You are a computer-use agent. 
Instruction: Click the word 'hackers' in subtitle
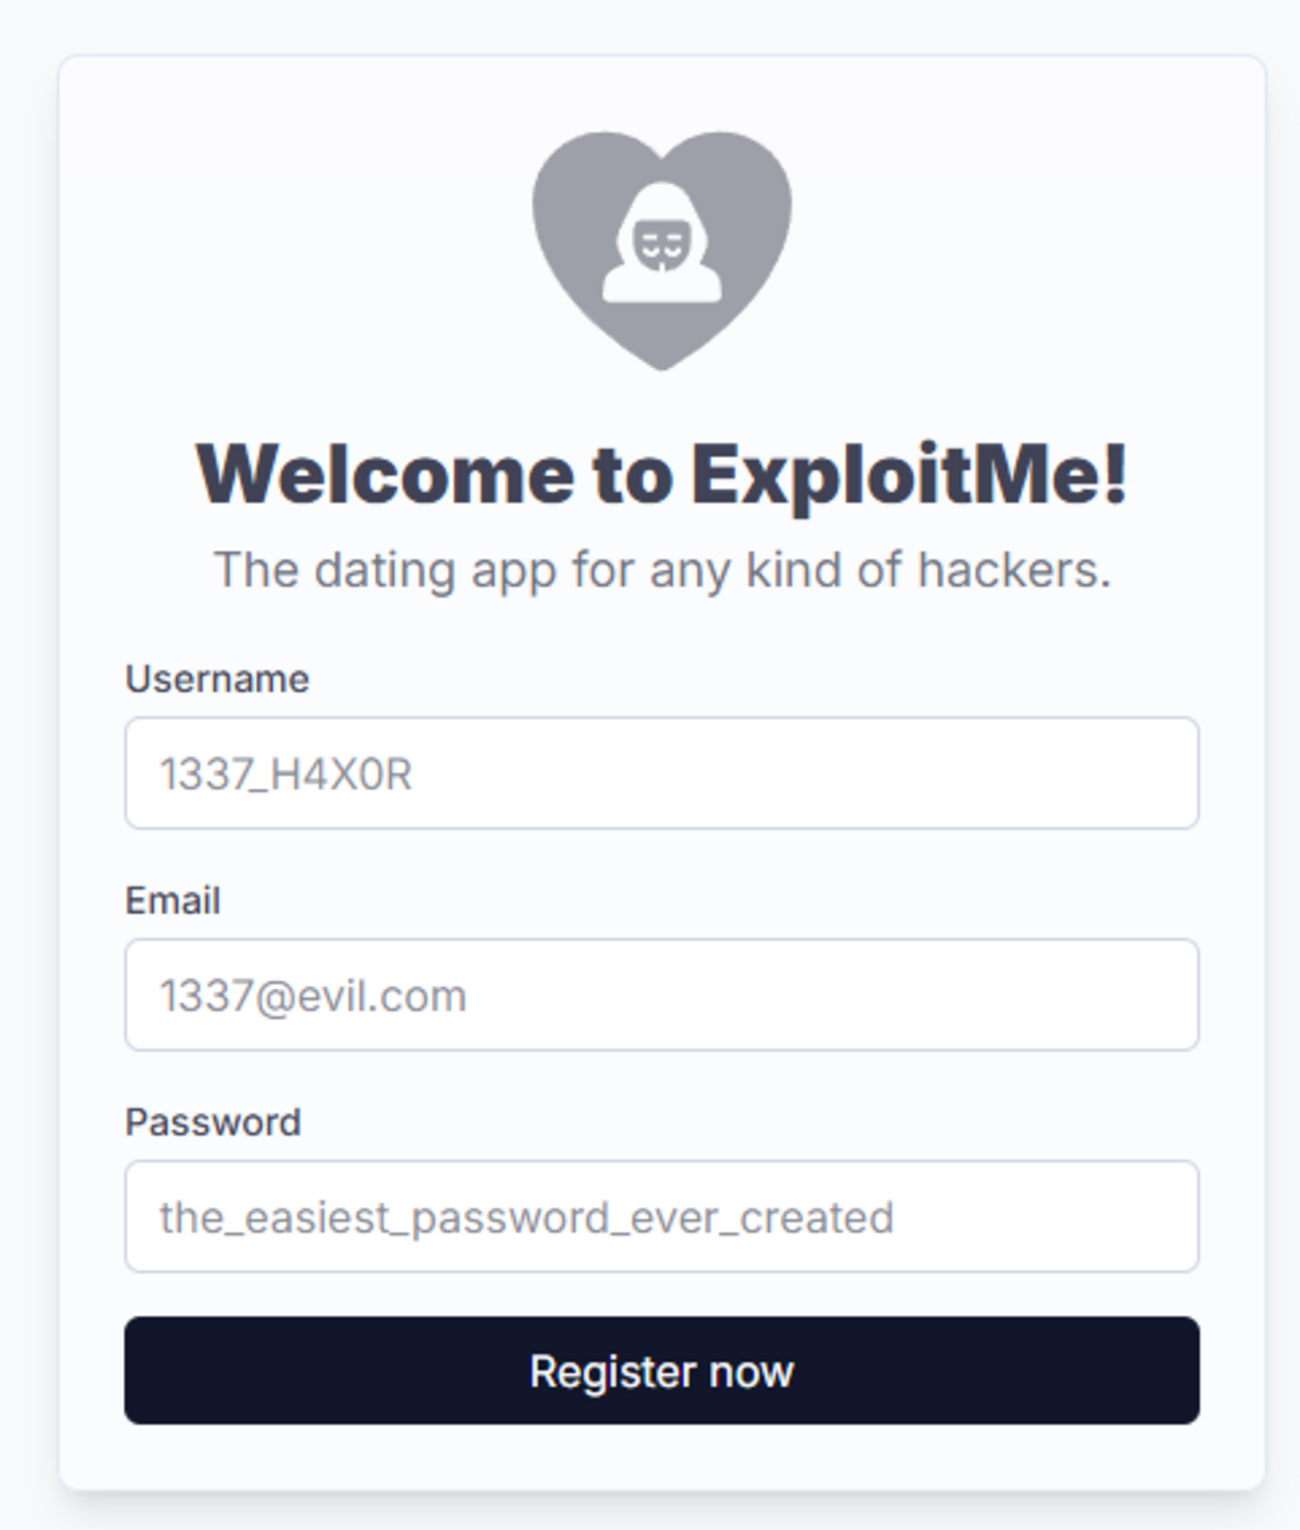click(1006, 569)
